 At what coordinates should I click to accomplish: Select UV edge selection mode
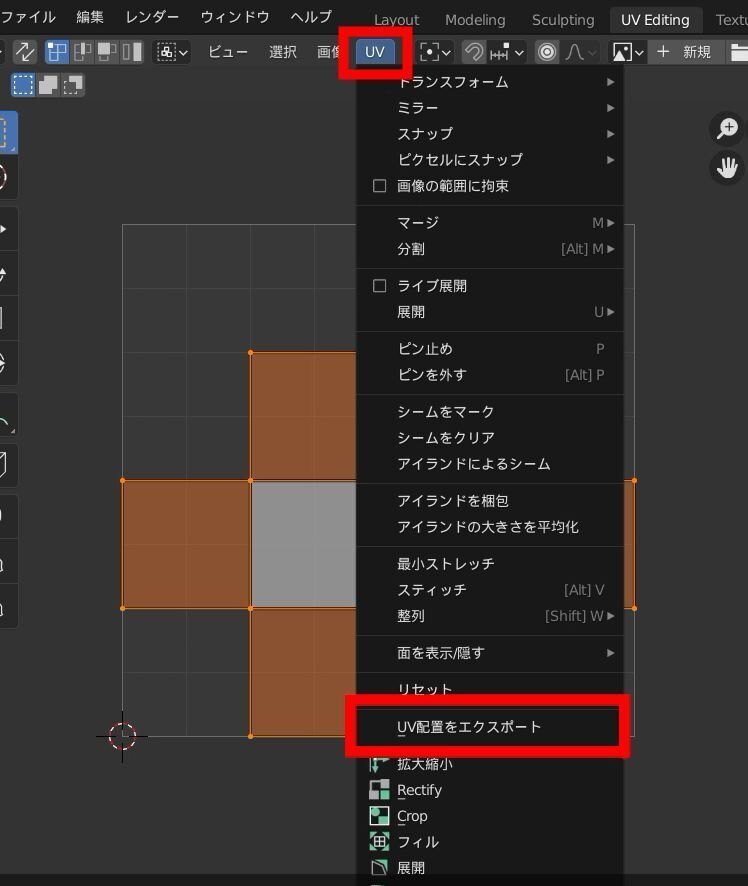click(x=82, y=52)
